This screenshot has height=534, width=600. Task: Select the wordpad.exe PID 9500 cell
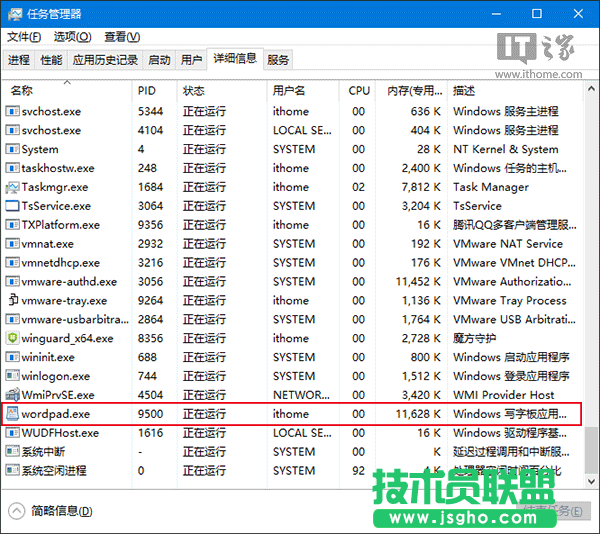point(150,414)
